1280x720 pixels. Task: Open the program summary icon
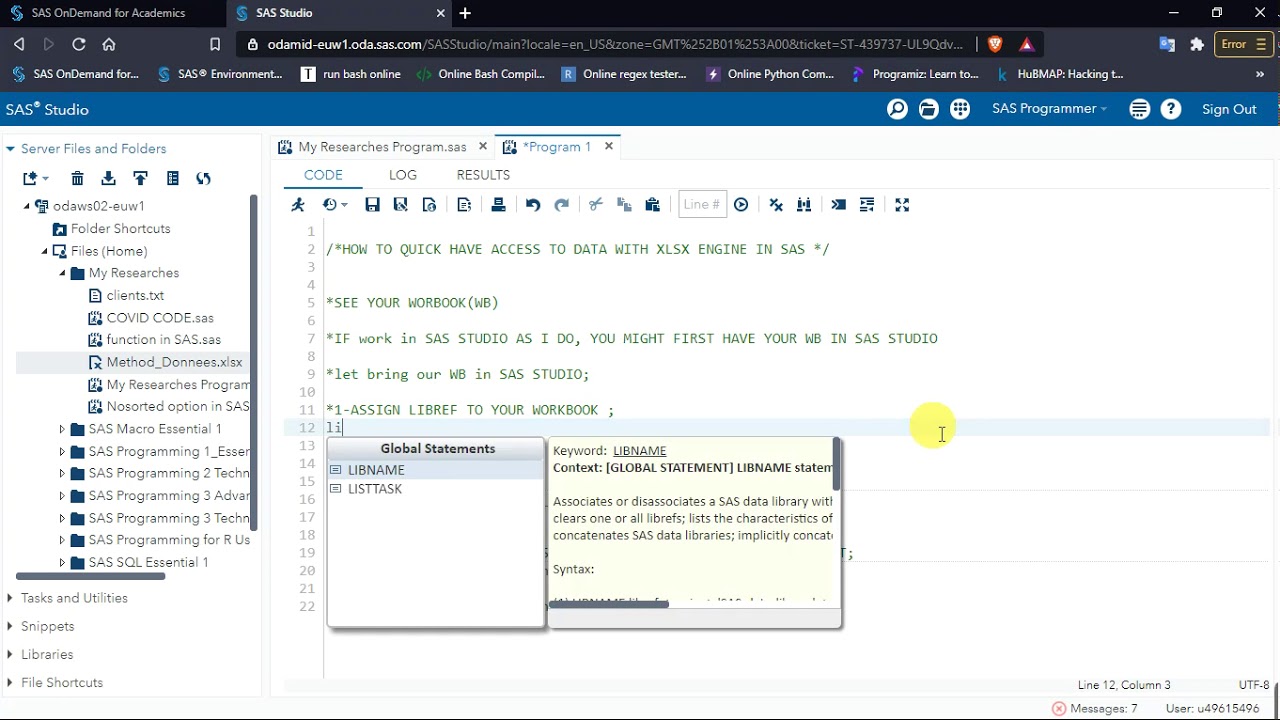(x=464, y=205)
